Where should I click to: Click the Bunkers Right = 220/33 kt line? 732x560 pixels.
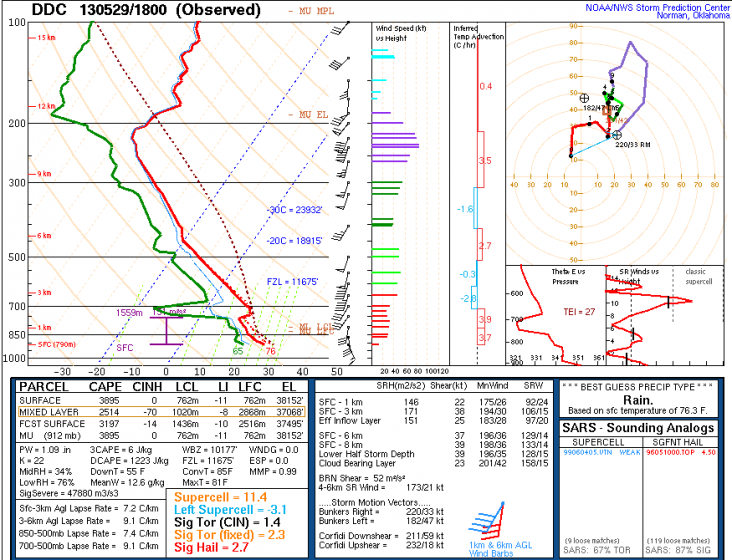[x=381, y=511]
